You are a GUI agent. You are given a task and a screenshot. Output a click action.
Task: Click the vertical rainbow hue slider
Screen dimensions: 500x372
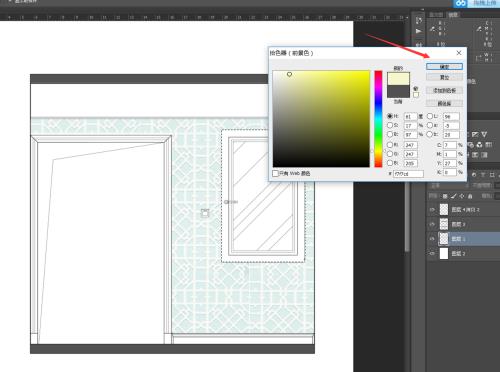378,119
